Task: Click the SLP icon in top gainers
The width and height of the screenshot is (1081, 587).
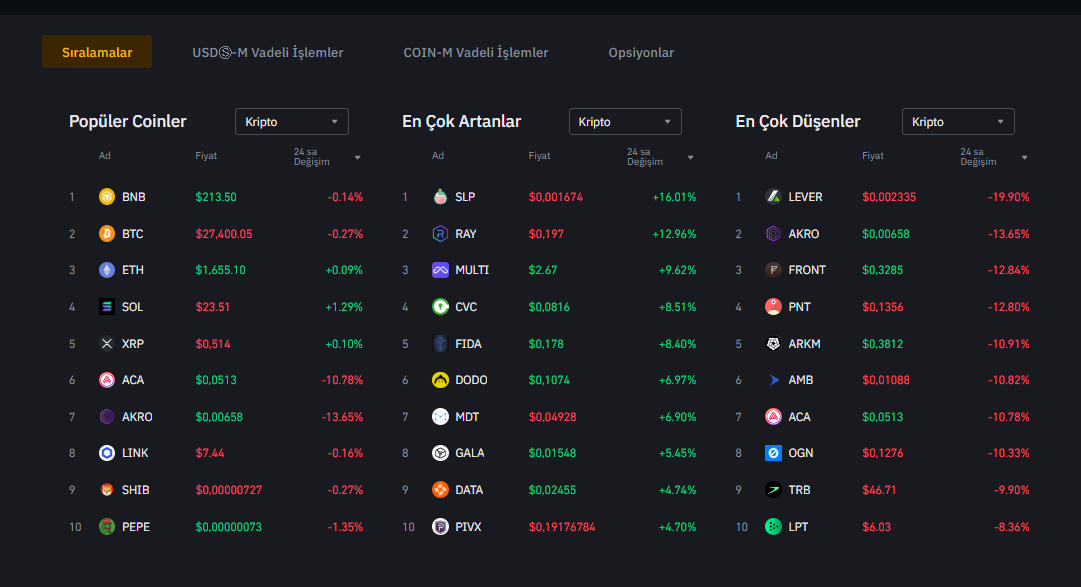Action: [440, 197]
